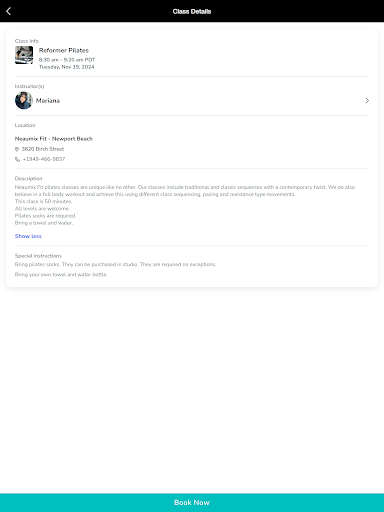This screenshot has width=384, height=512.
Task: Select Neaumix Fit - Newport Beach location name
Action: tap(54, 139)
